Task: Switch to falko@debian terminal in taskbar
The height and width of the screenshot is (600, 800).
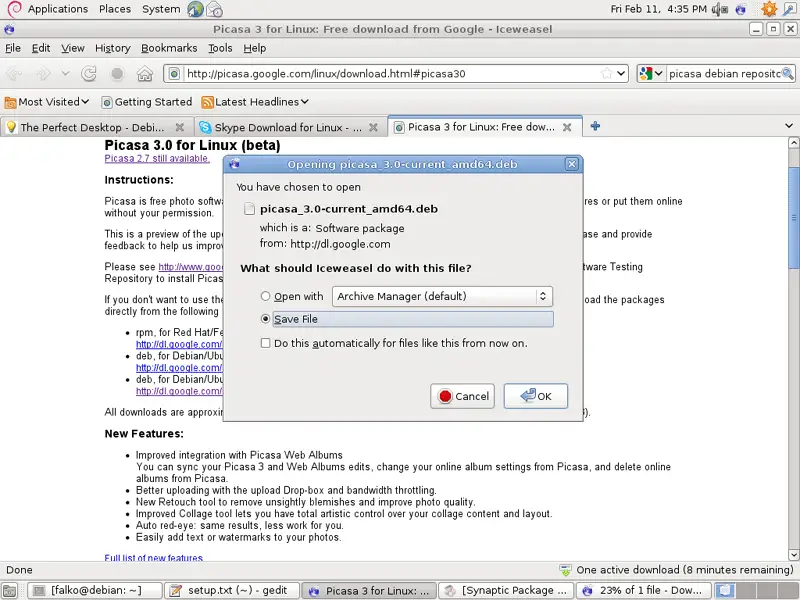Action: (94, 591)
